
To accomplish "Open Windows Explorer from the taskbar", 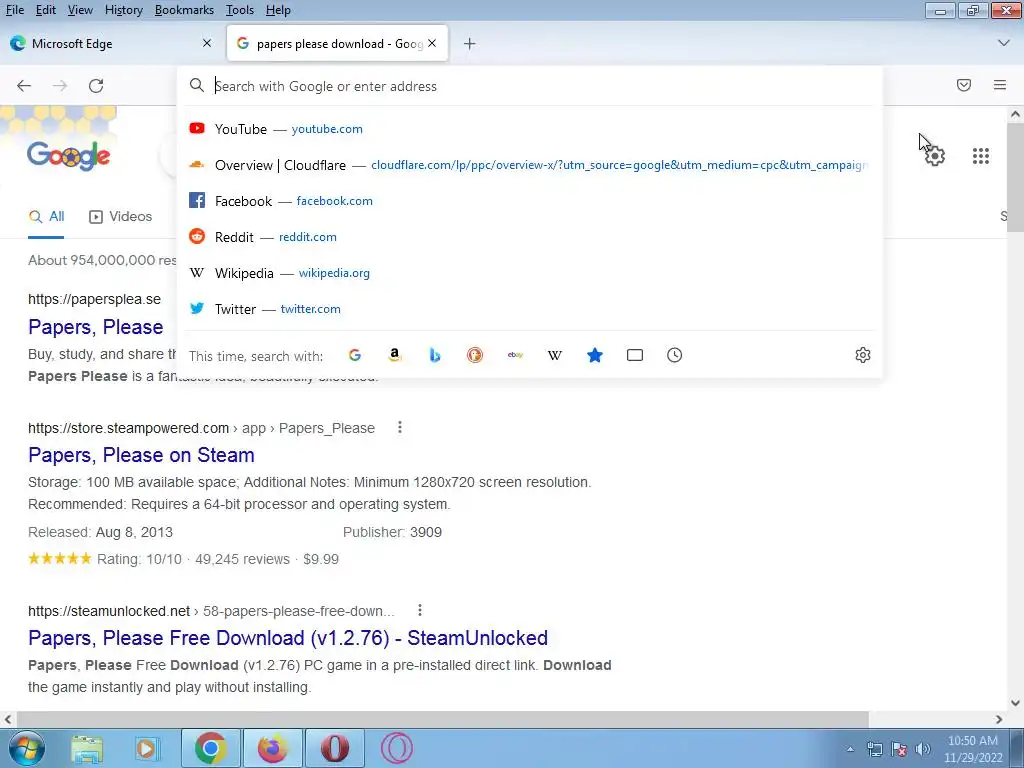I will coord(87,748).
